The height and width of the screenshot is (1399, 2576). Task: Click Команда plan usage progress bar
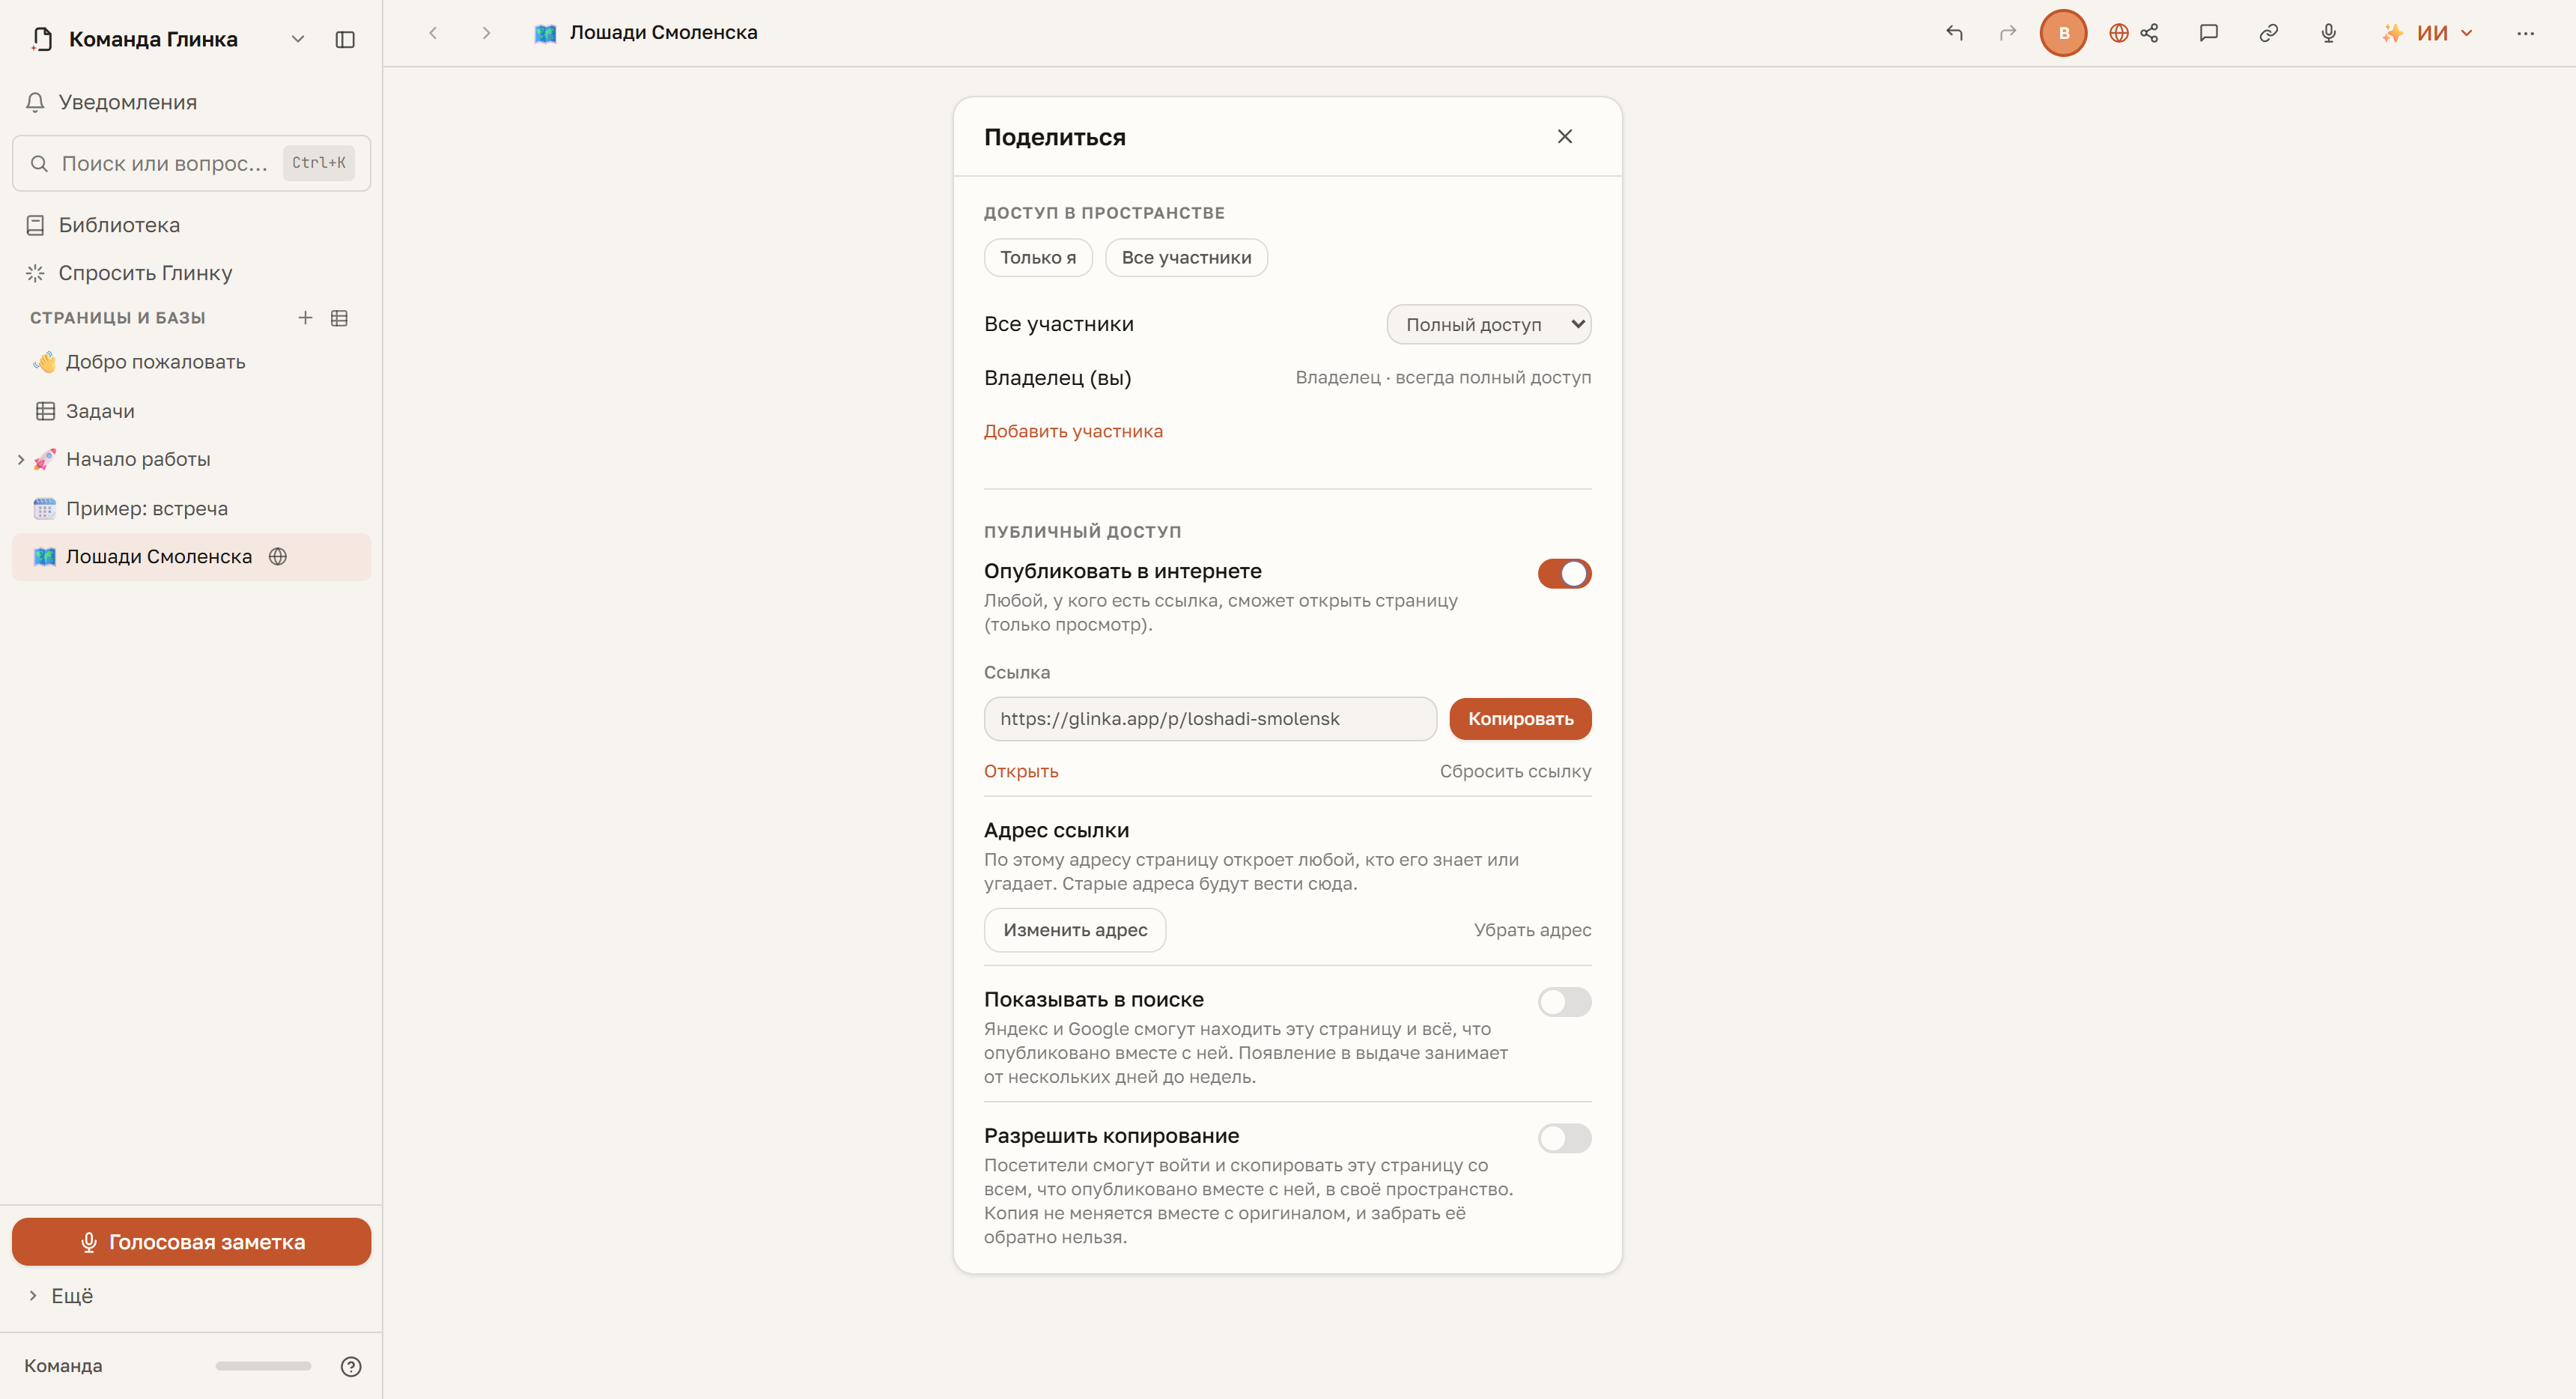[x=264, y=1366]
